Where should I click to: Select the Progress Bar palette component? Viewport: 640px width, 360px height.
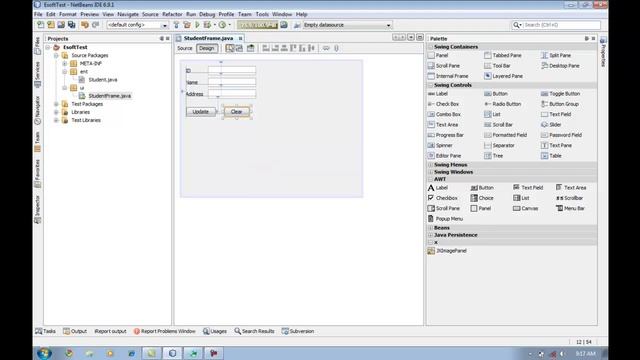445,135
